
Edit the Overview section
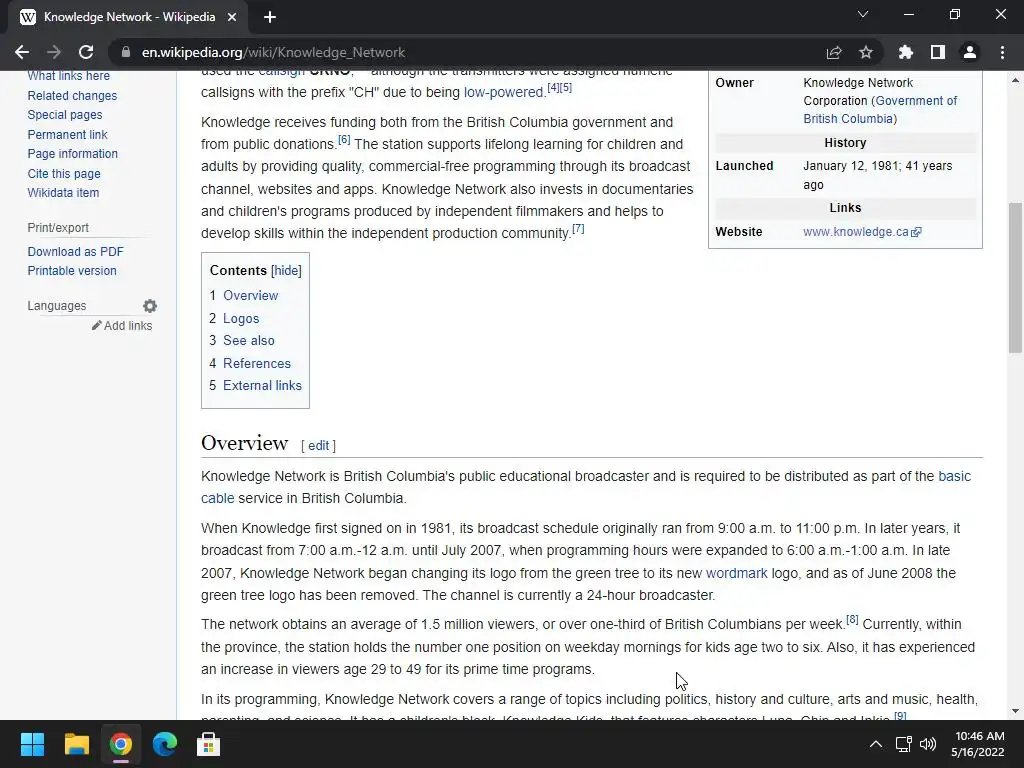tap(319, 445)
